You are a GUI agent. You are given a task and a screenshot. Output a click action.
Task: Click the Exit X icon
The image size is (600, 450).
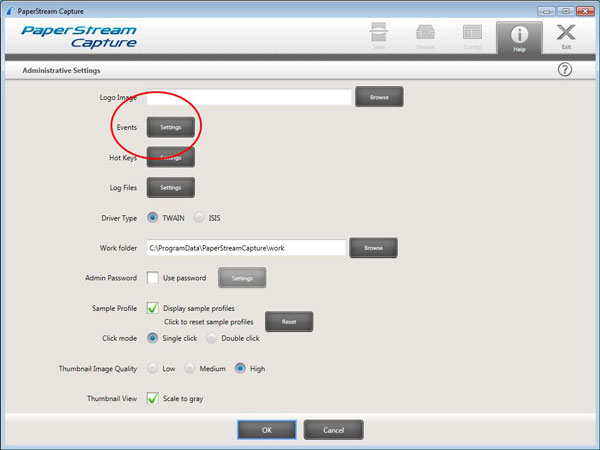(x=566, y=36)
